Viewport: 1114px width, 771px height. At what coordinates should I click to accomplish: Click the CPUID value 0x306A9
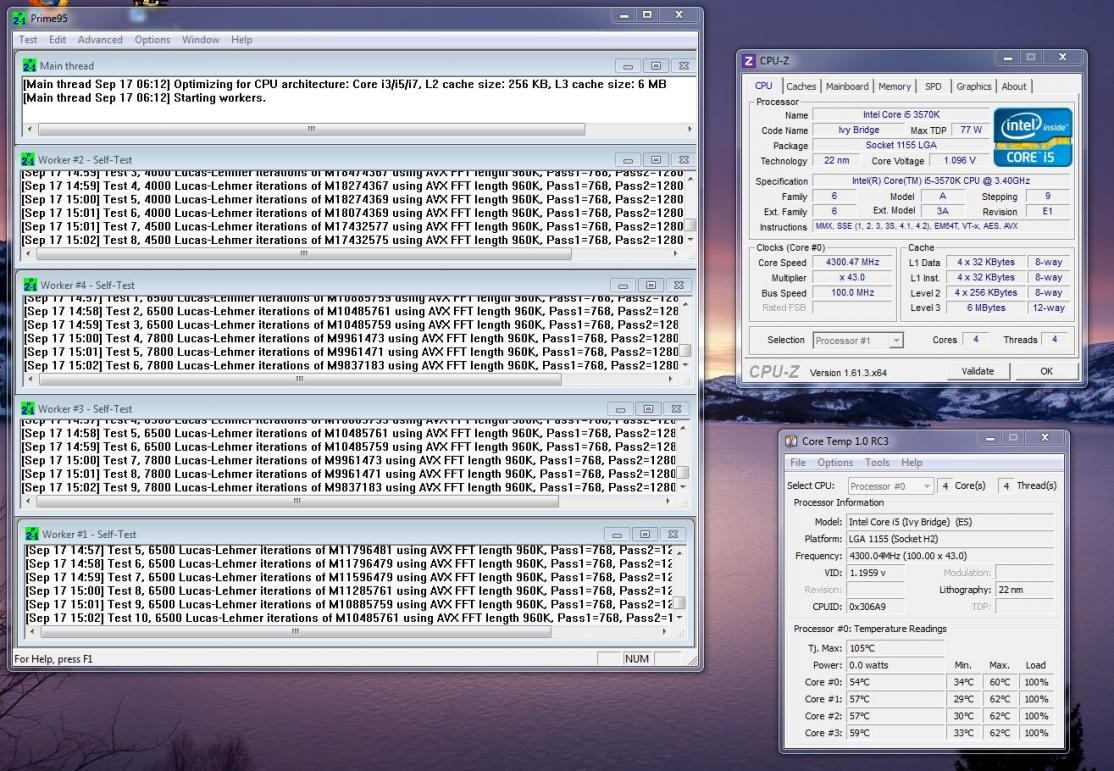[x=875, y=607]
